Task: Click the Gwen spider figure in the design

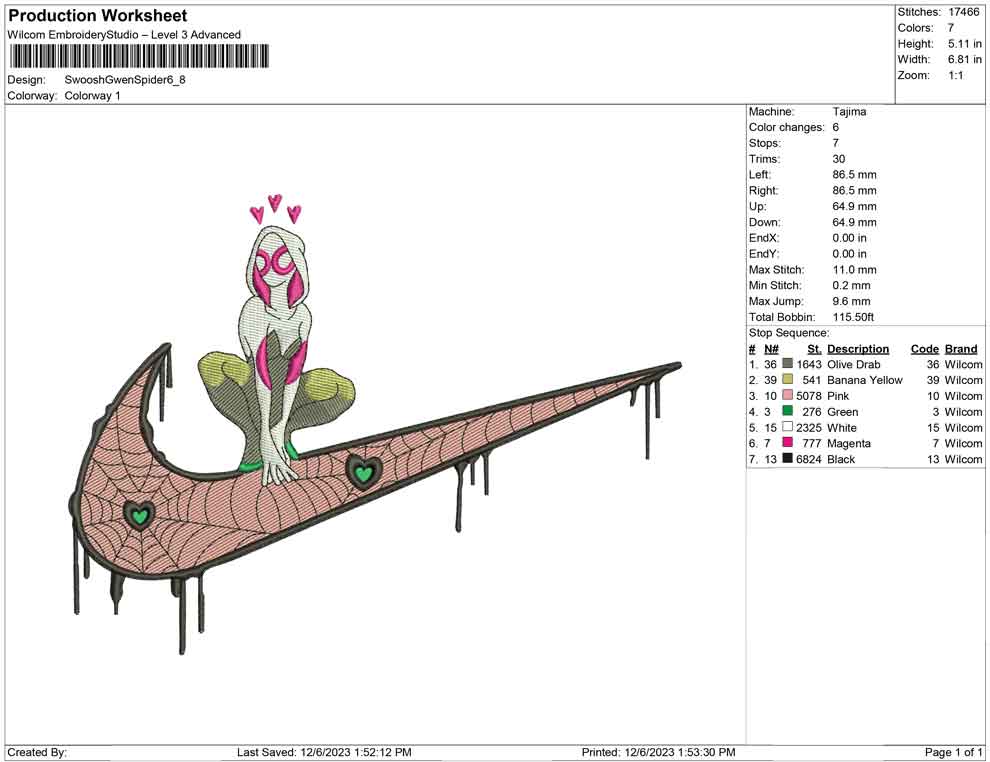Action: coord(275,354)
